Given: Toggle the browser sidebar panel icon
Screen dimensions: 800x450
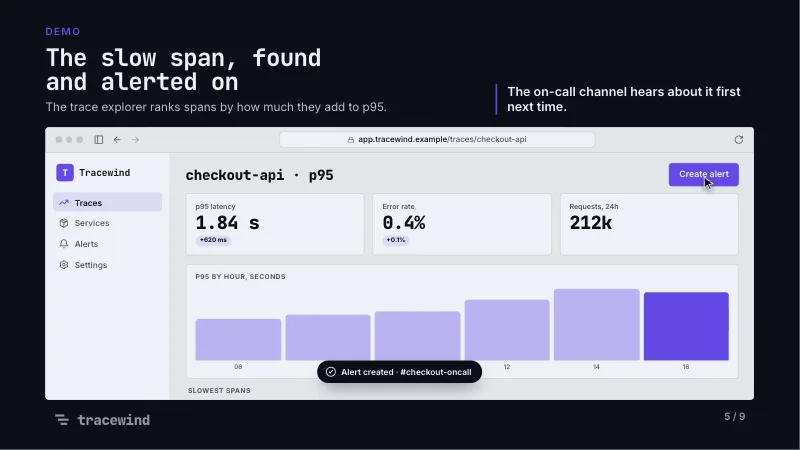Looking at the screenshot, I should 99,139.
